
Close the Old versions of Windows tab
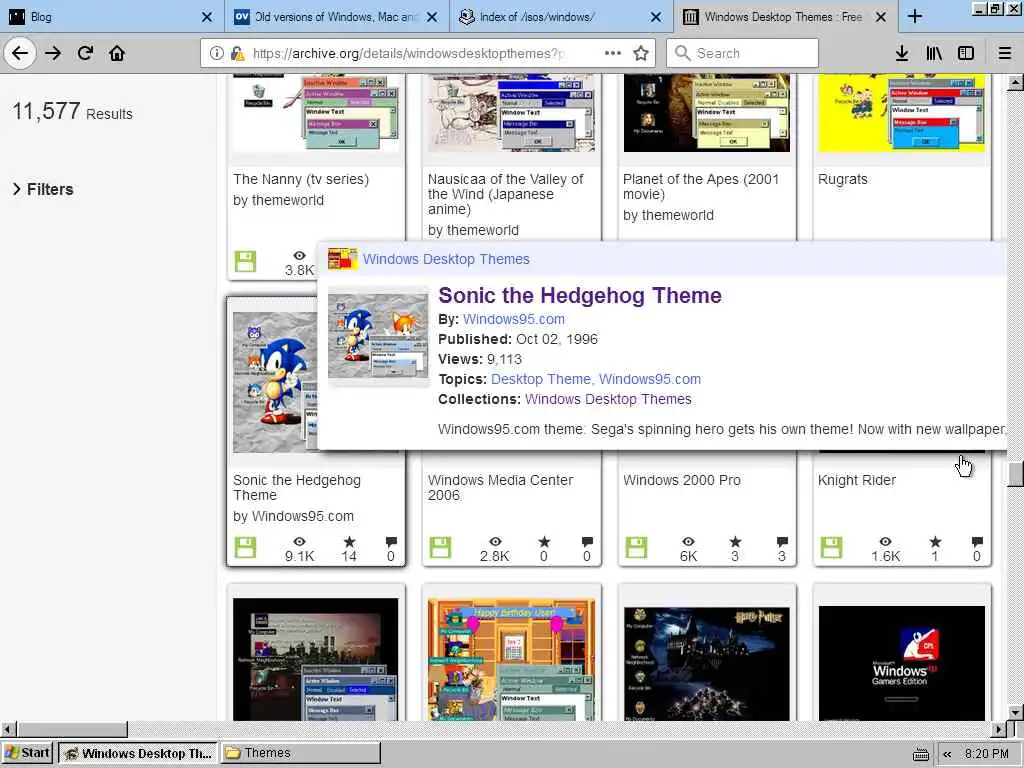(x=432, y=17)
